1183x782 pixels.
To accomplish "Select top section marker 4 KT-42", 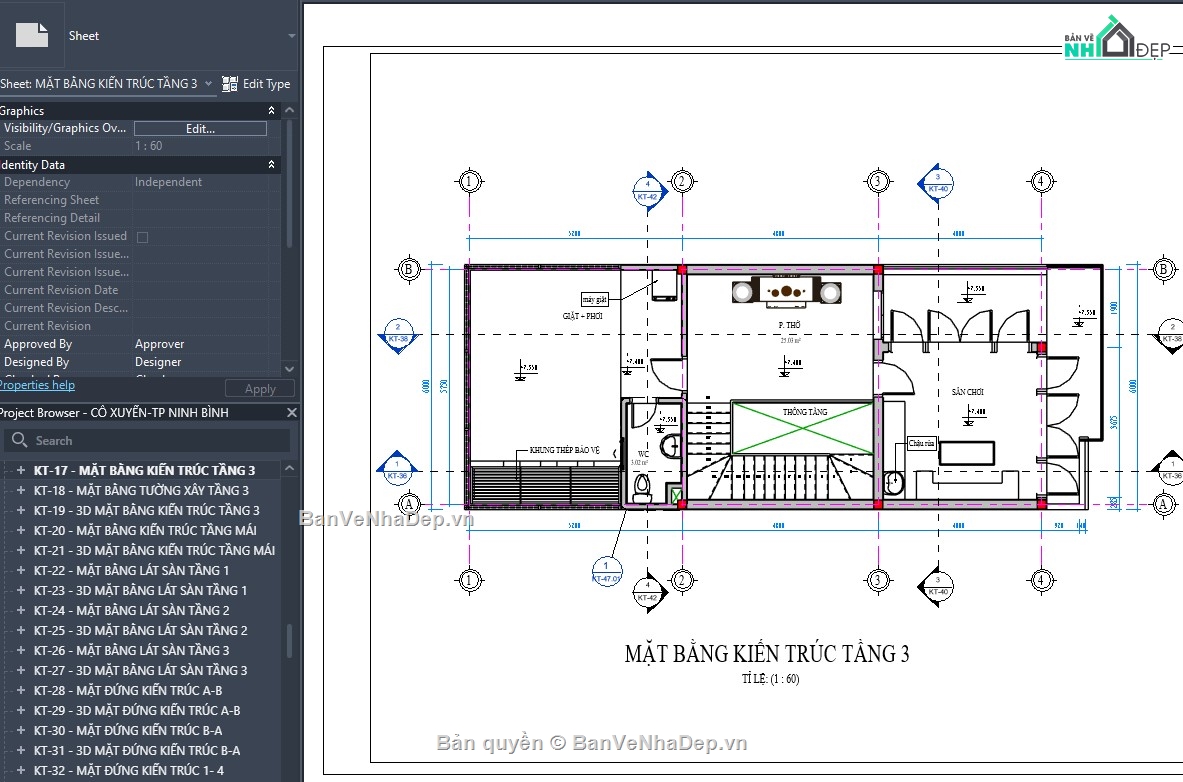I will tap(648, 190).
